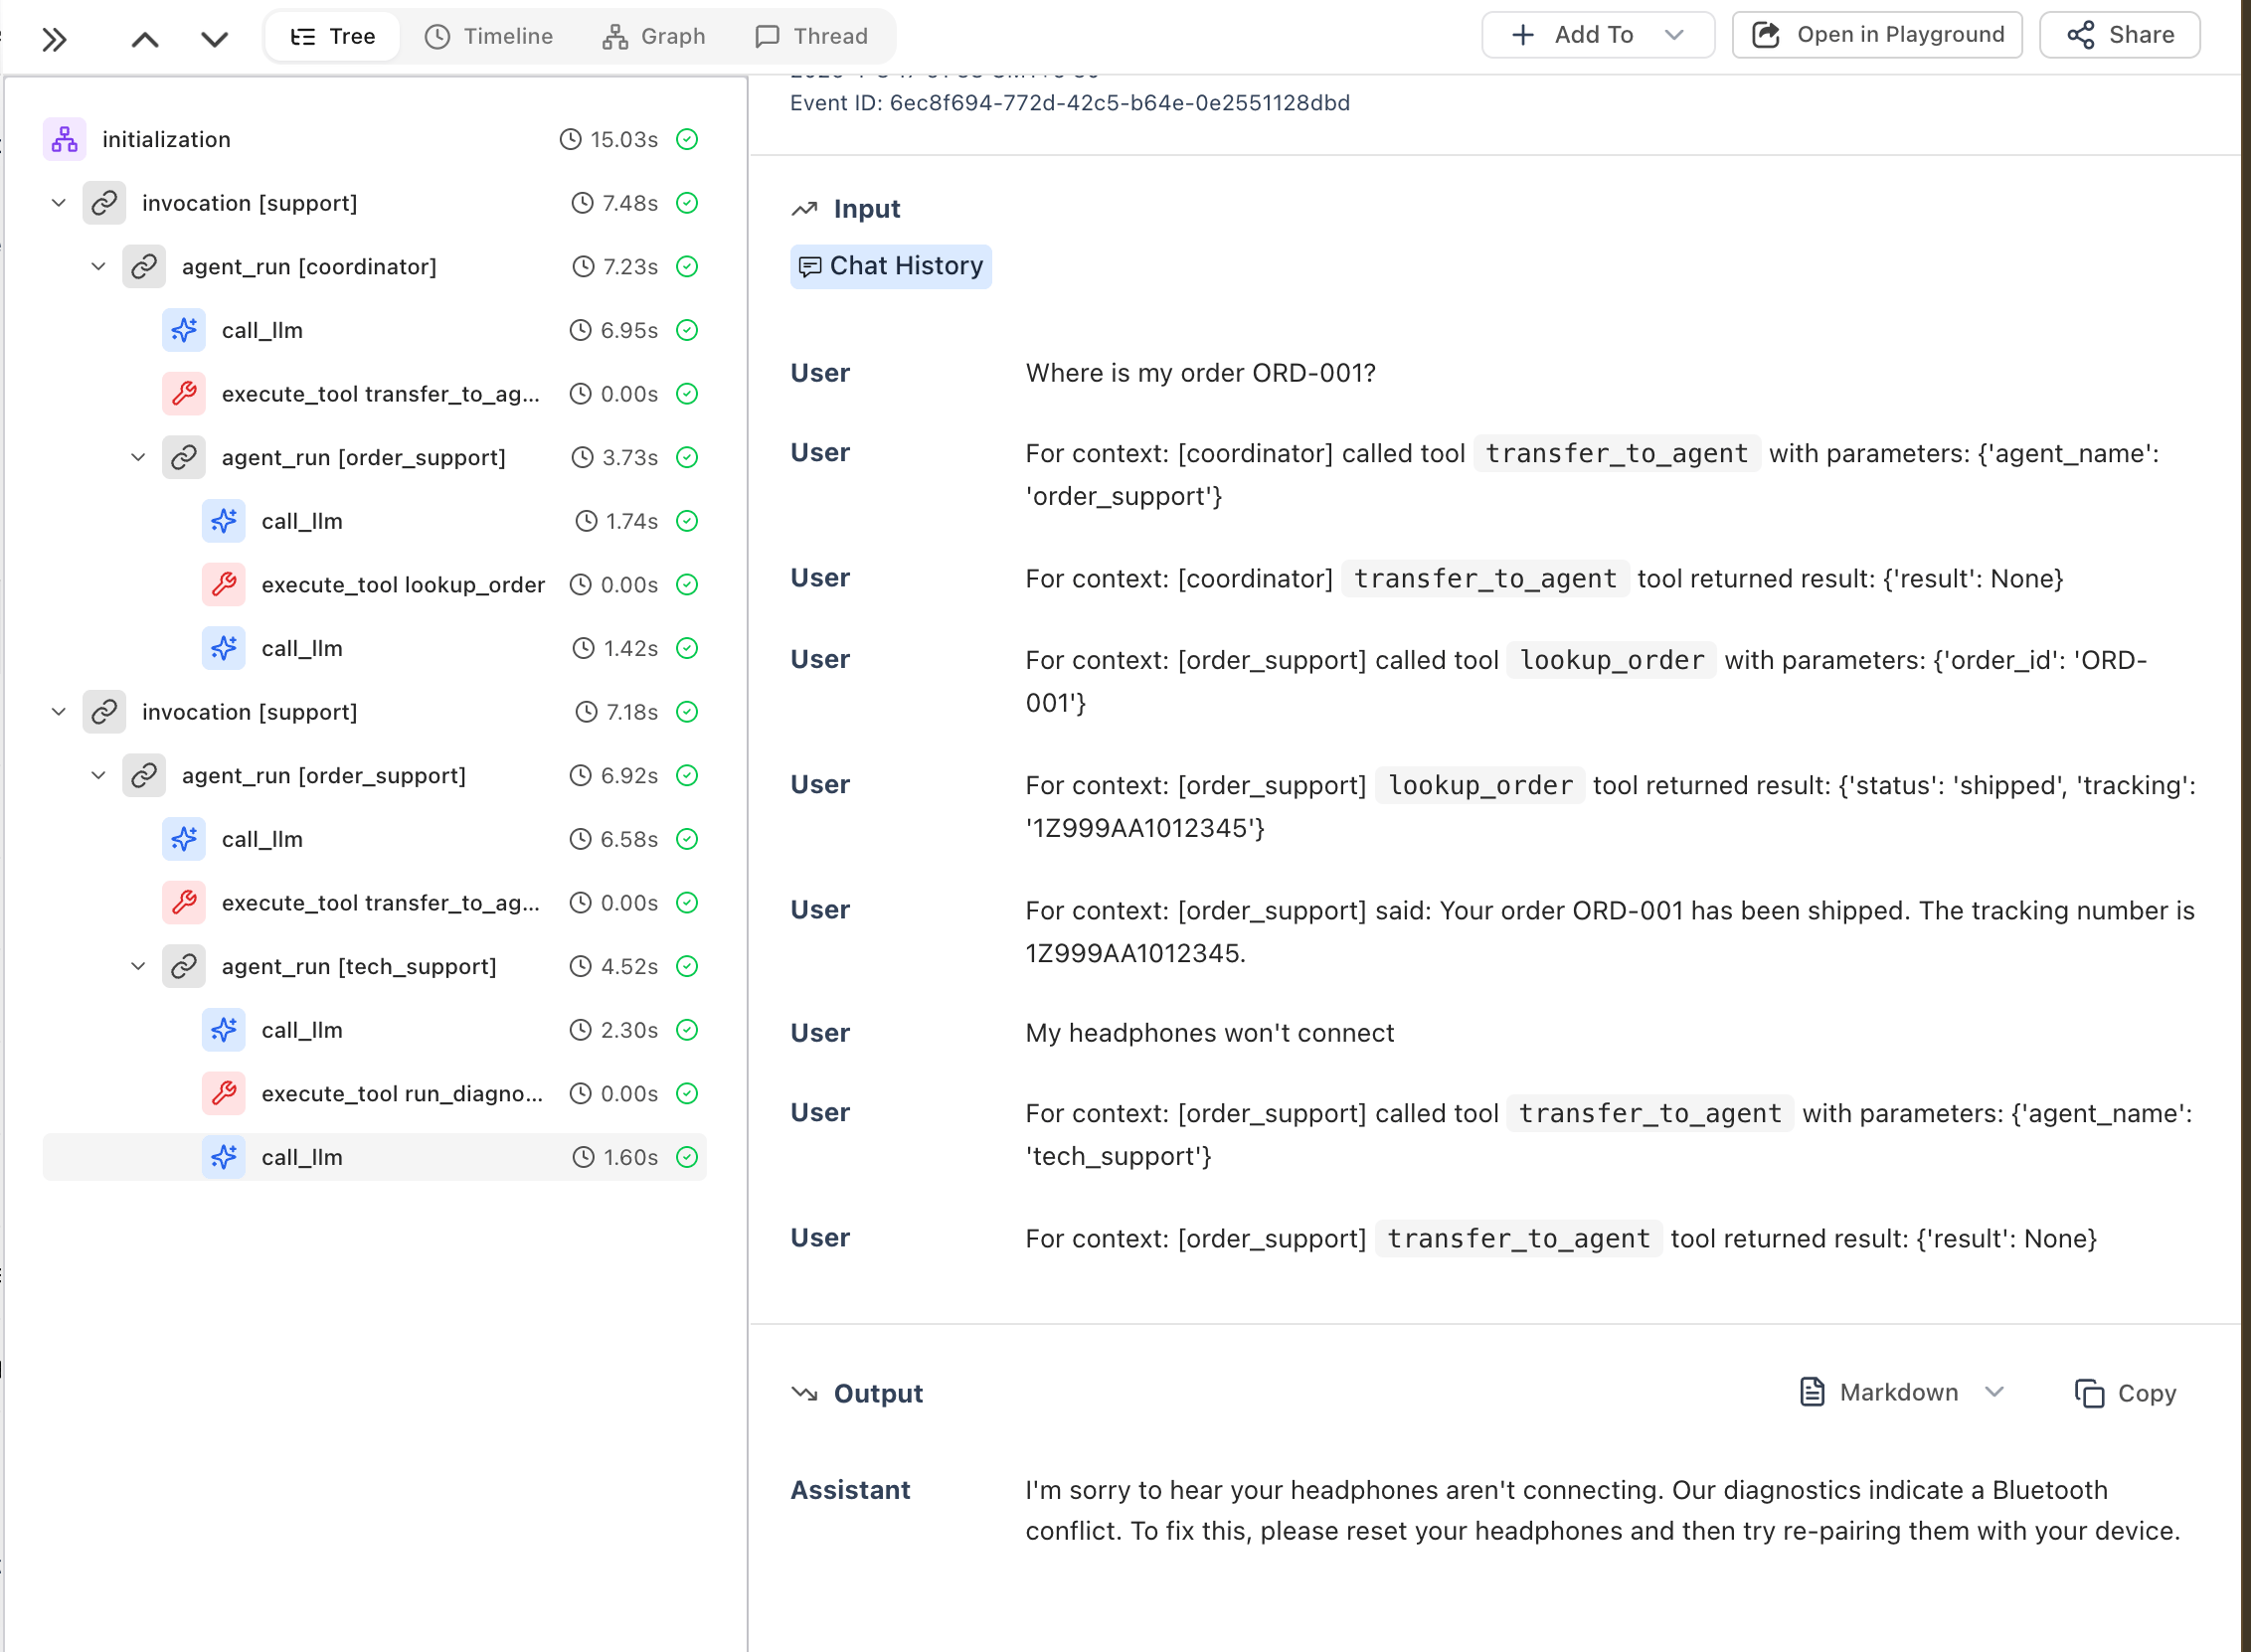Click message 'My headphones won't connect'

pyautogui.click(x=1209, y=1033)
